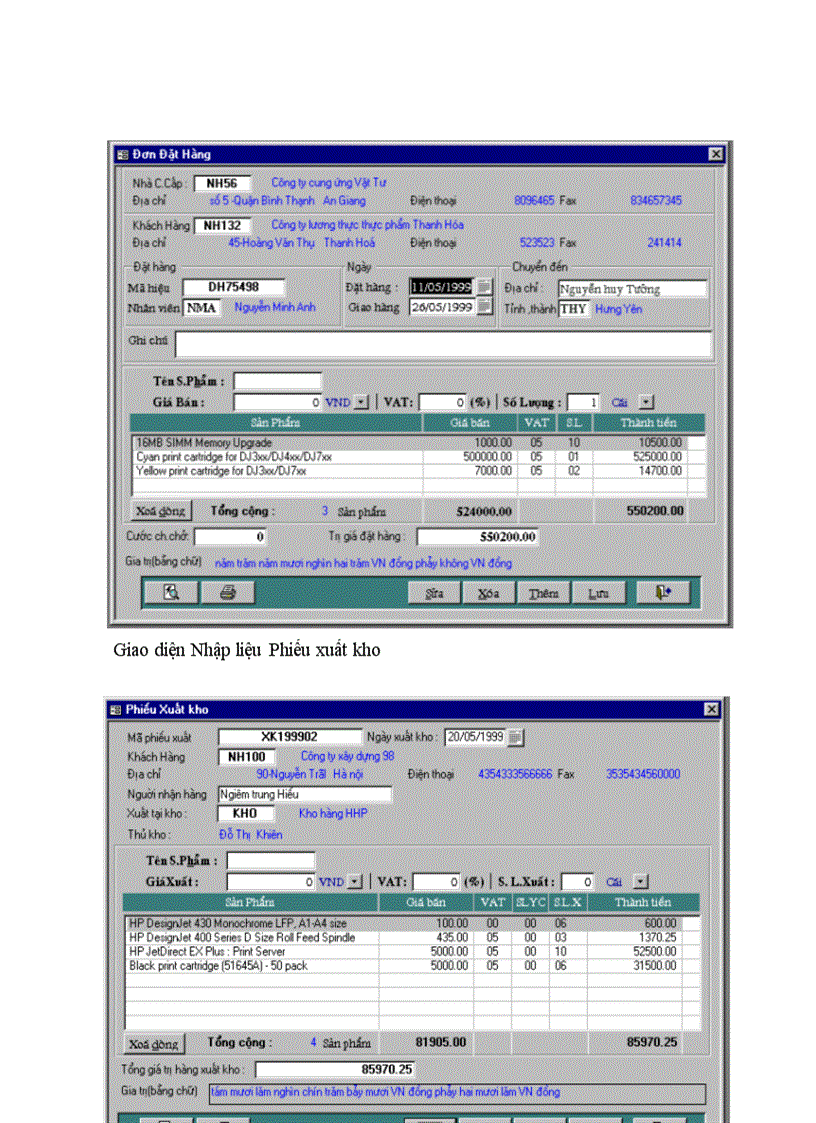Screen dimensions: 816x1123
Task: Click the printer icon on the order form
Action: click(x=227, y=591)
